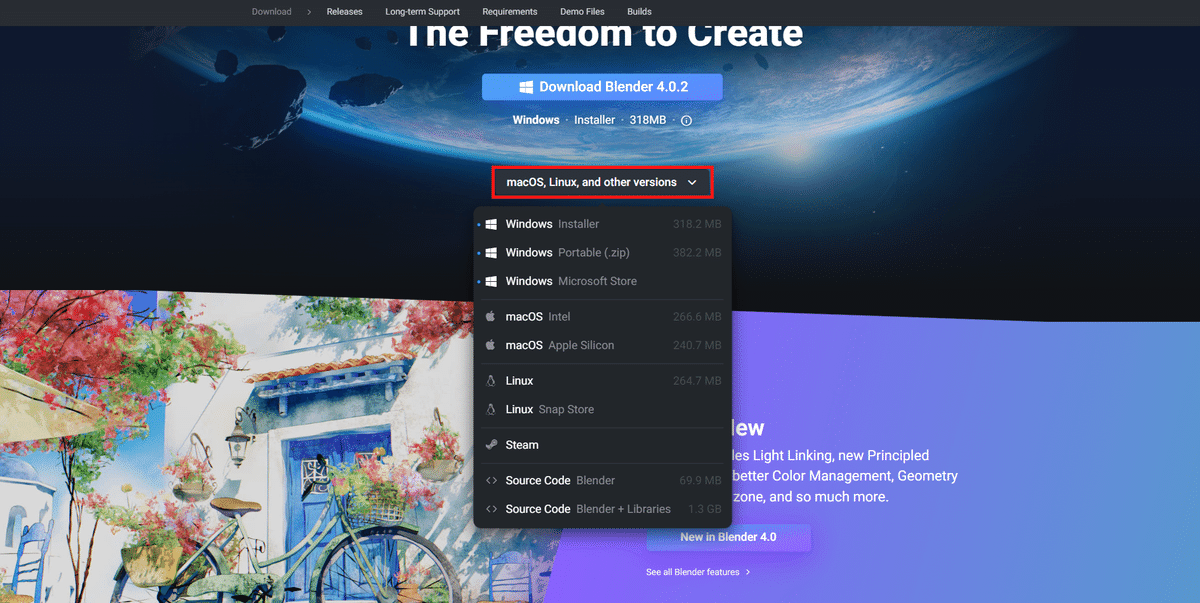Image resolution: width=1200 pixels, height=603 pixels.
Task: Choose the Linux 264.7 MB download option
Action: pos(602,381)
